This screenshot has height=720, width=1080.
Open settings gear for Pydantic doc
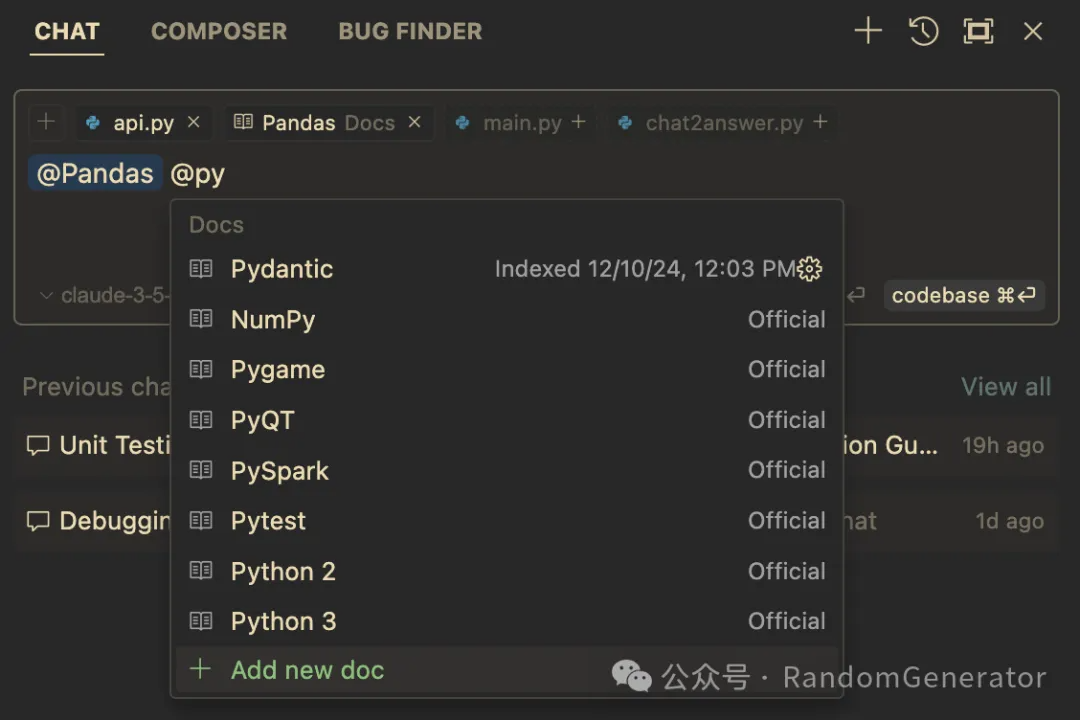click(x=810, y=269)
